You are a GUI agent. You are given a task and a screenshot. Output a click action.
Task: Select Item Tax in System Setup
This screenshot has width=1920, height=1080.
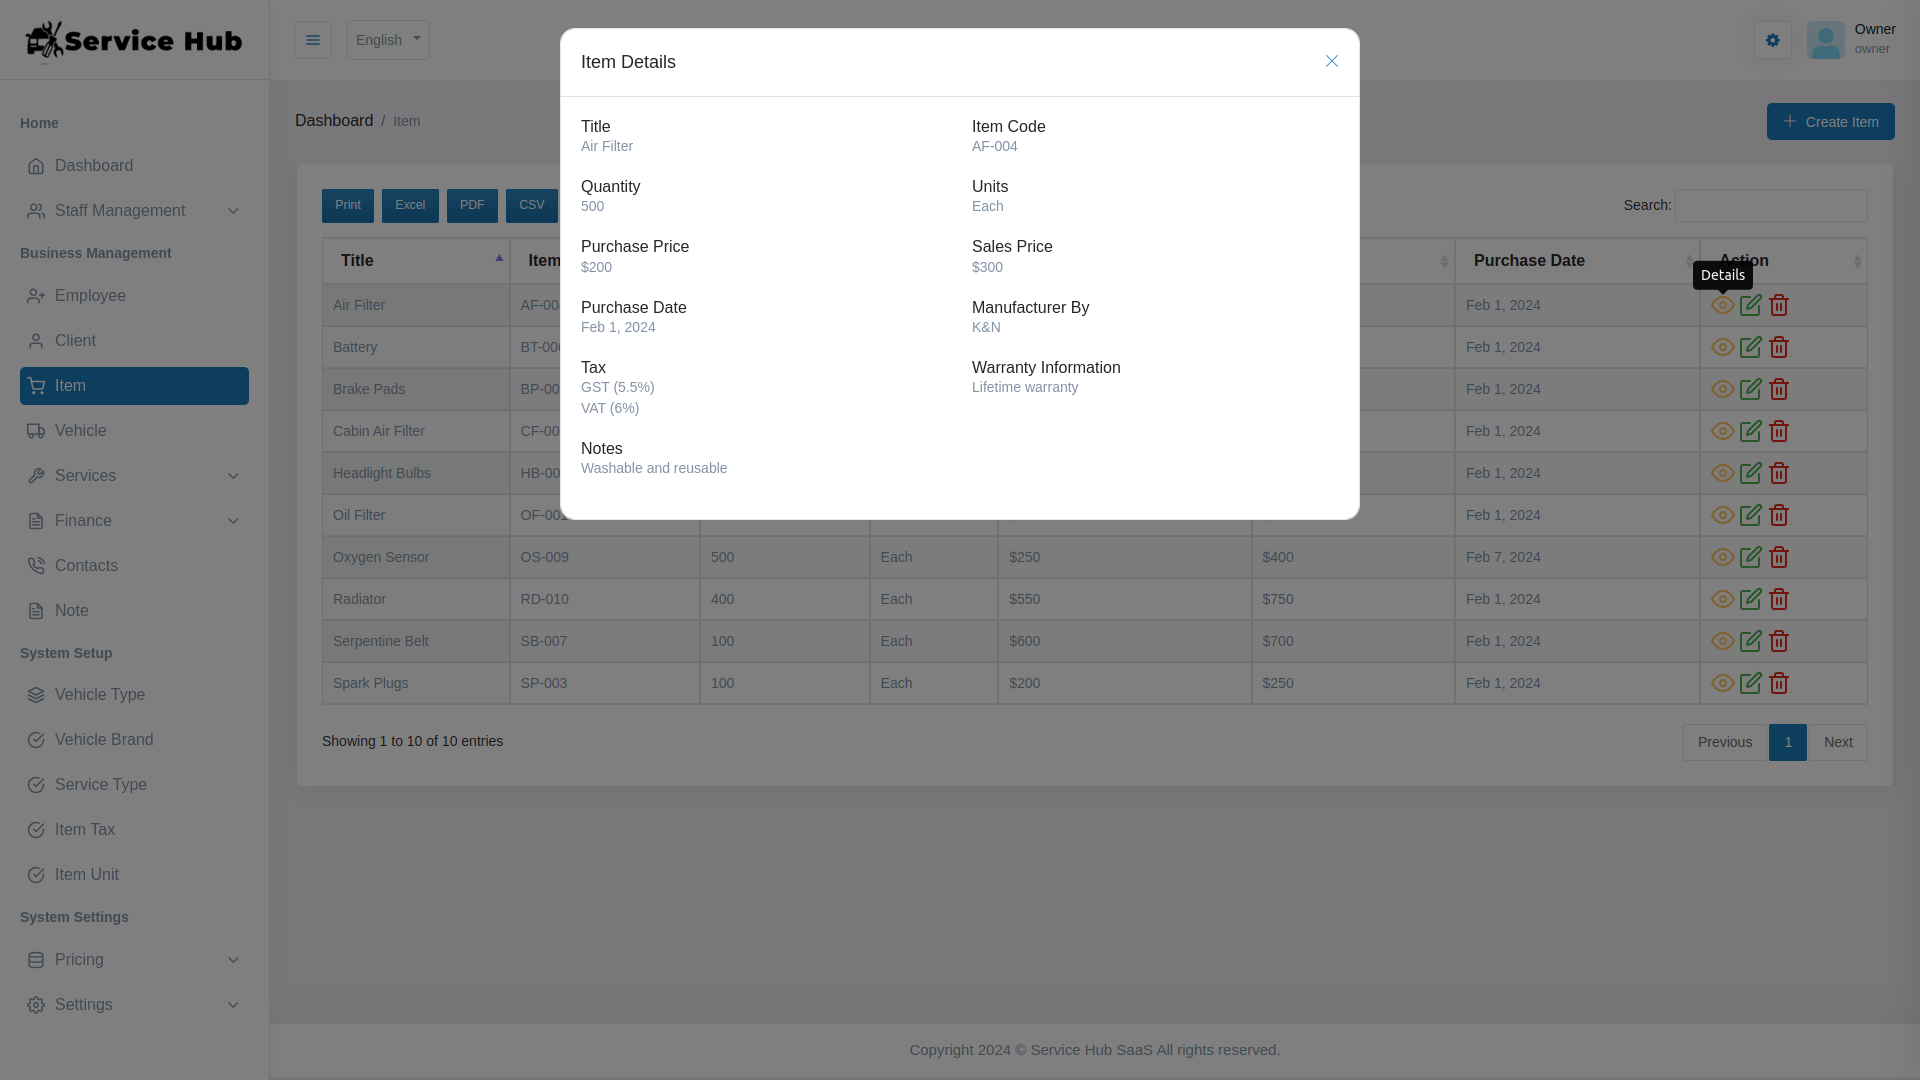[84, 829]
